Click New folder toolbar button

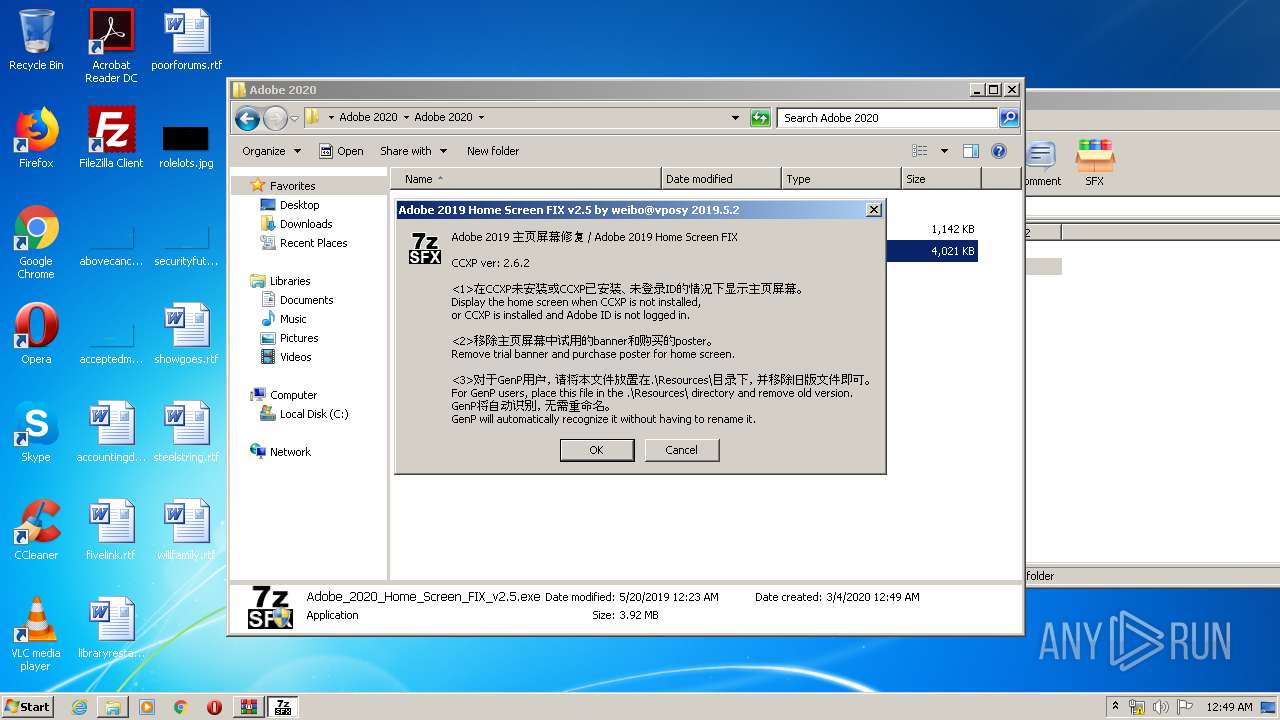[x=493, y=151]
